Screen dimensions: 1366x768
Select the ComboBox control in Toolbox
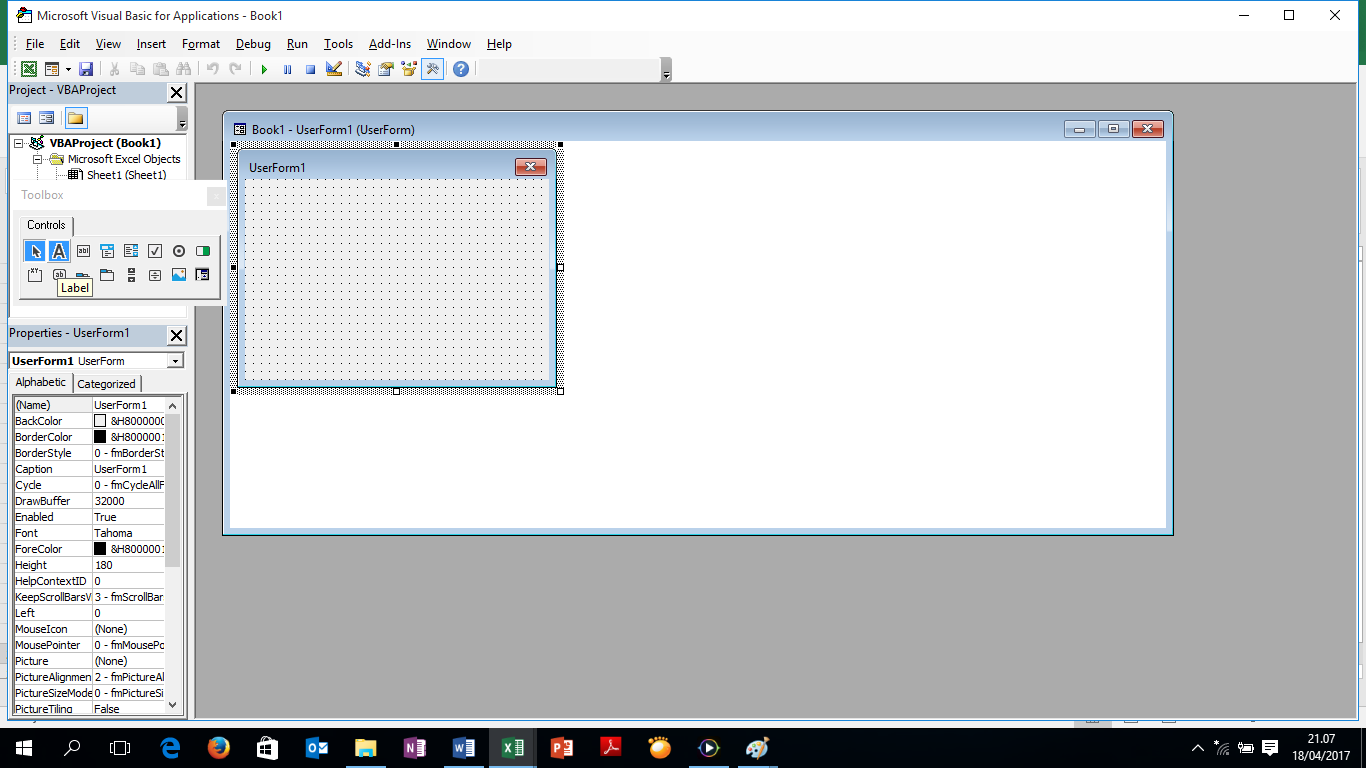107,251
